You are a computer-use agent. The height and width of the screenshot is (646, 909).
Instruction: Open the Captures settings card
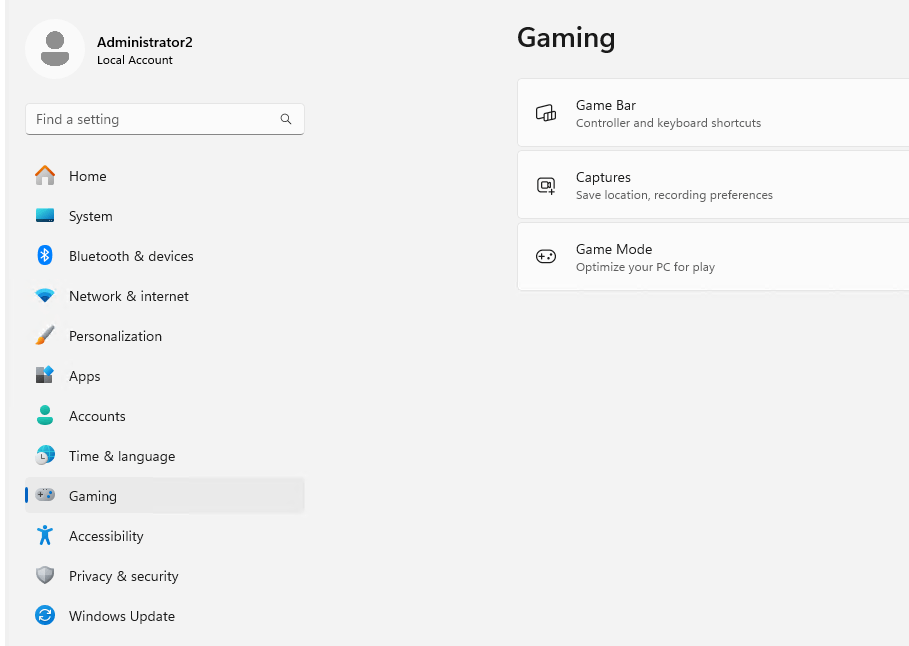click(x=713, y=184)
